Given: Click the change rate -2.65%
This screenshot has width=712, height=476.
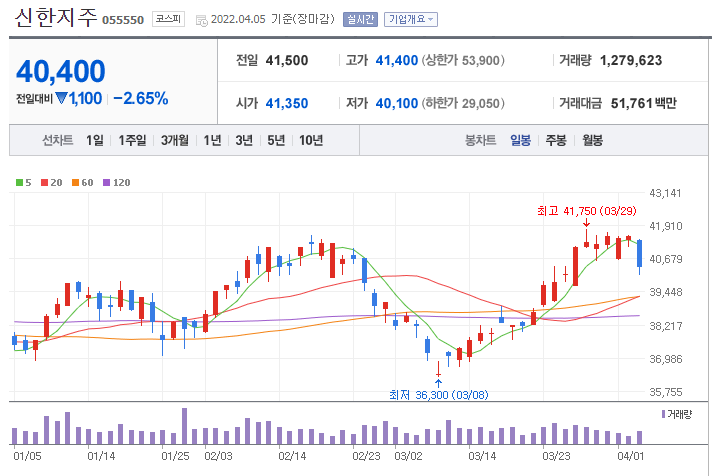Looking at the screenshot, I should (x=141, y=98).
